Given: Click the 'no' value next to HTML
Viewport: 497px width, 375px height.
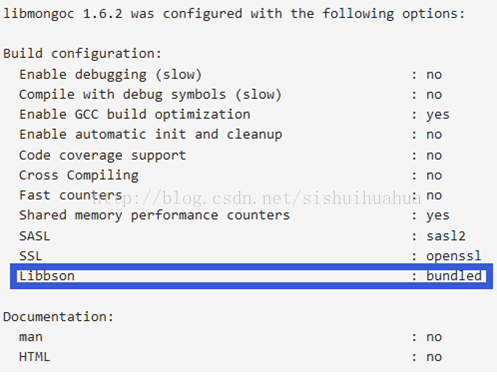Looking at the screenshot, I should tap(434, 357).
